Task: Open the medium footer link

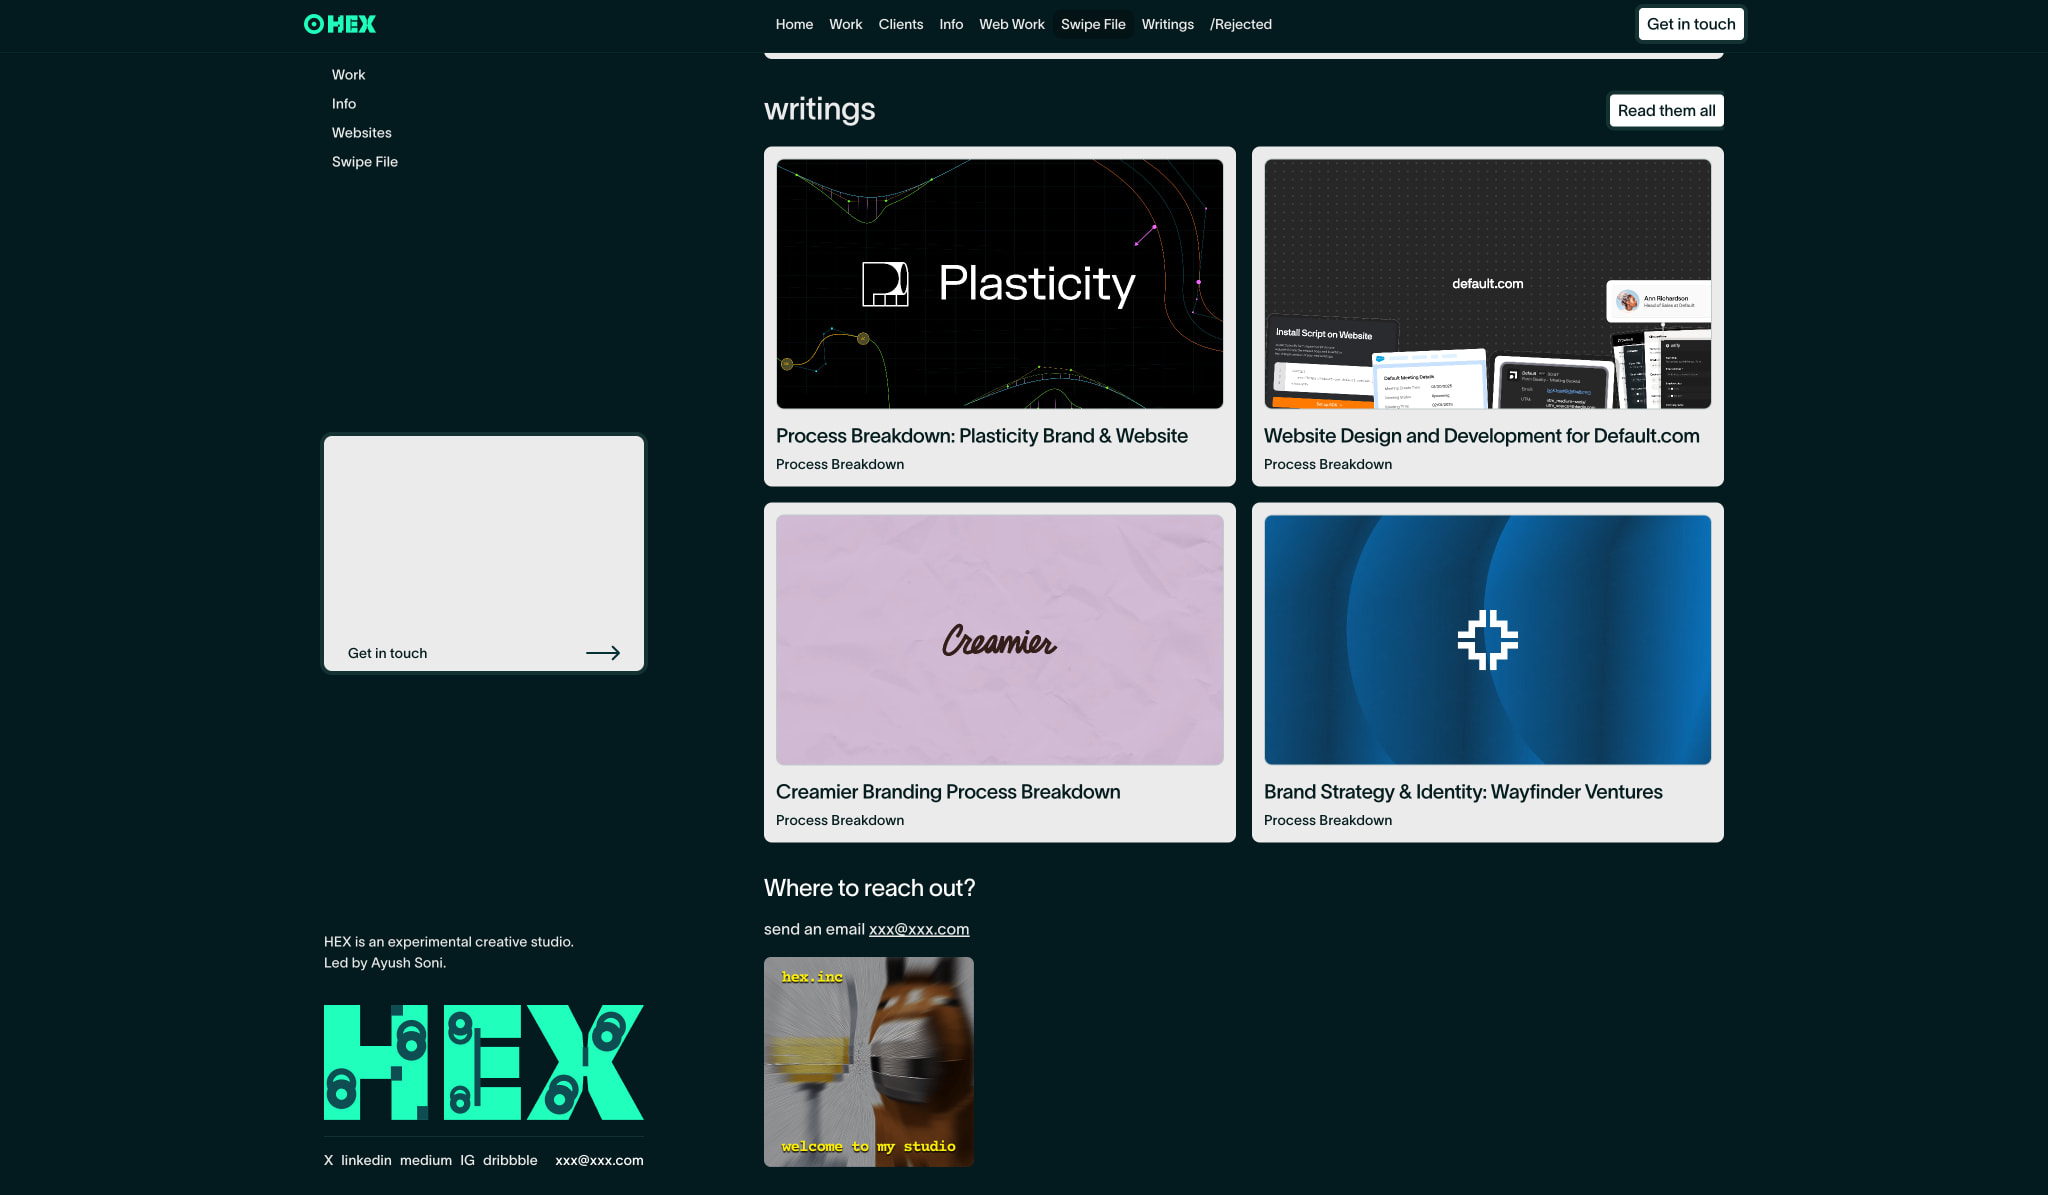Action: [426, 1160]
